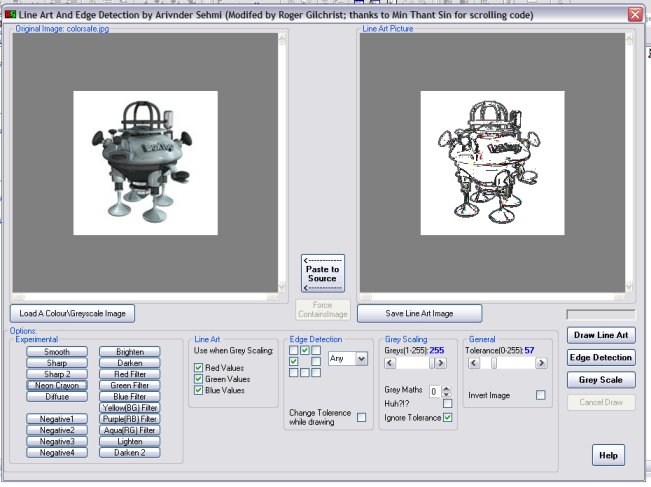Check Change Tolerence while drawing
Viewport: 651px width, 487px height.
[362, 416]
